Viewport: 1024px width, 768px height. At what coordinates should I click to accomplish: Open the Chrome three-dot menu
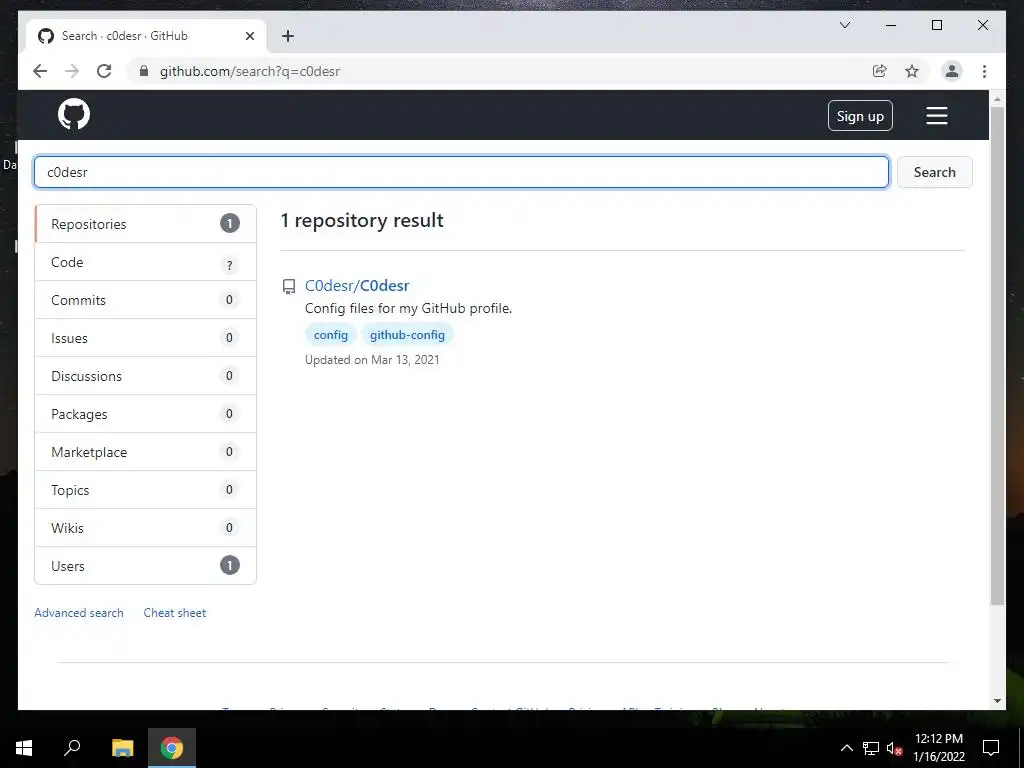(x=984, y=71)
